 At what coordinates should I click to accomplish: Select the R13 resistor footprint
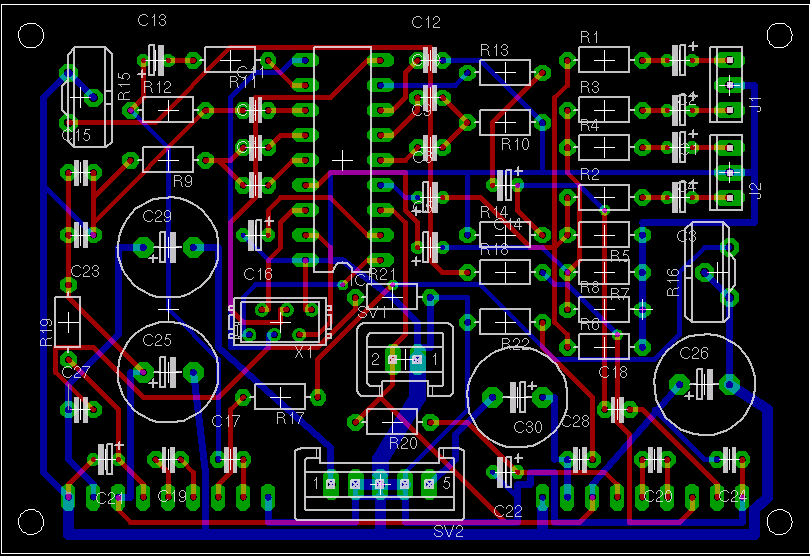[x=504, y=72]
